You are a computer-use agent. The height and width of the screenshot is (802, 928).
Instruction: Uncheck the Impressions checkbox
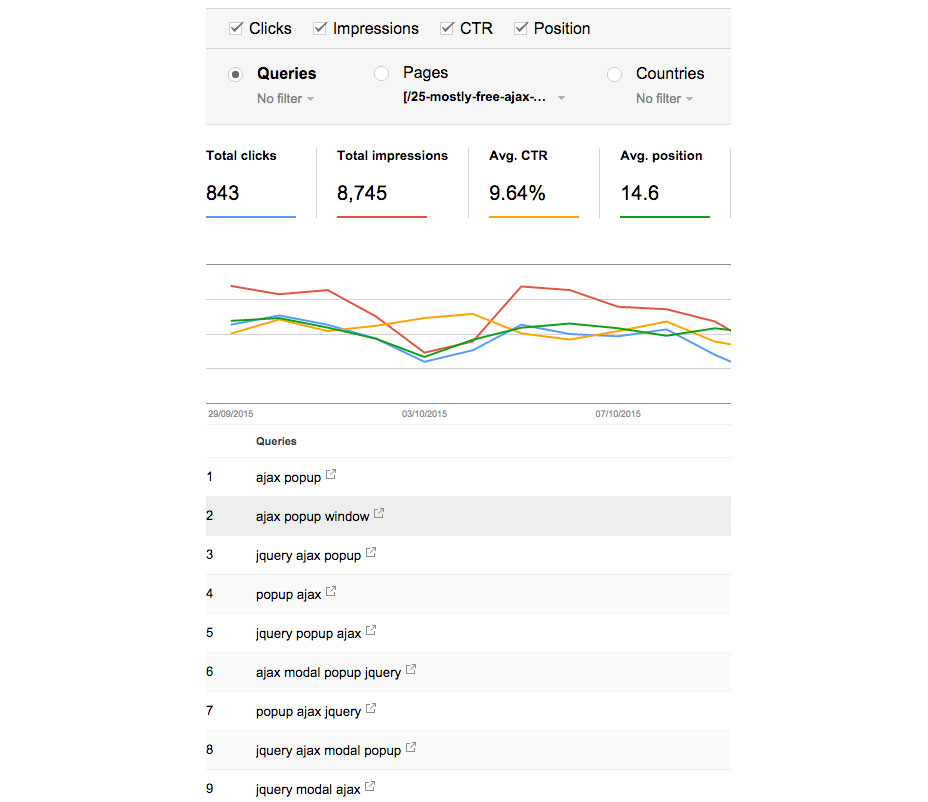click(x=320, y=28)
